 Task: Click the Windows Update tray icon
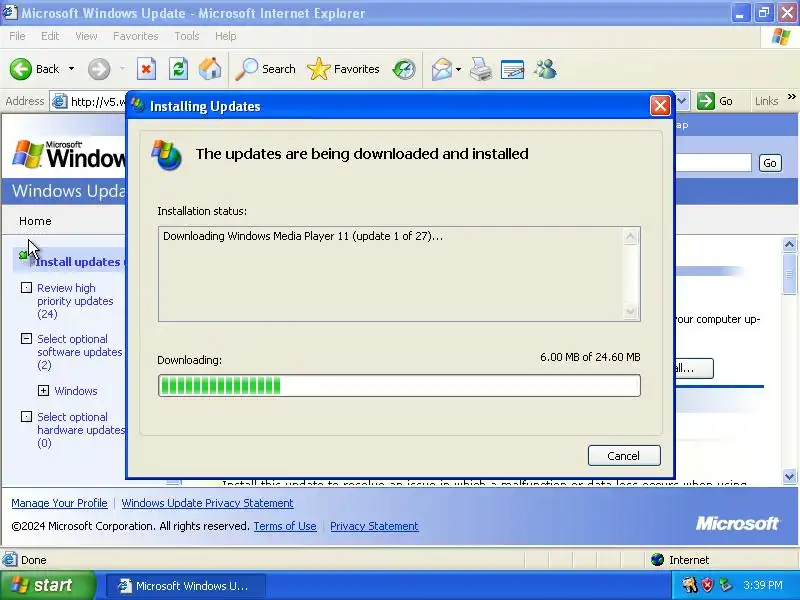(726, 585)
